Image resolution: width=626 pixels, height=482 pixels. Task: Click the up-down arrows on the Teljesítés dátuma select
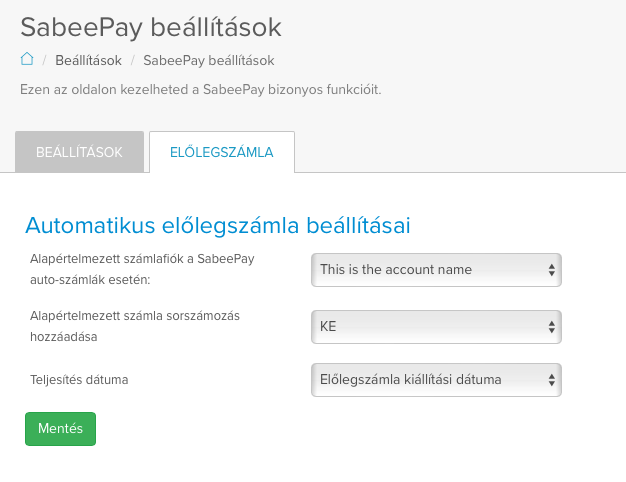[x=551, y=380]
